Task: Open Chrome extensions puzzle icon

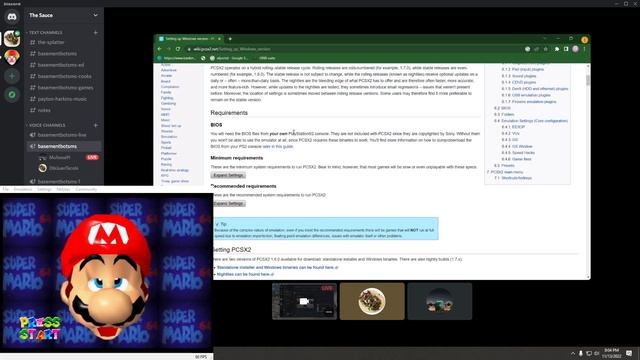Action: pos(557,49)
